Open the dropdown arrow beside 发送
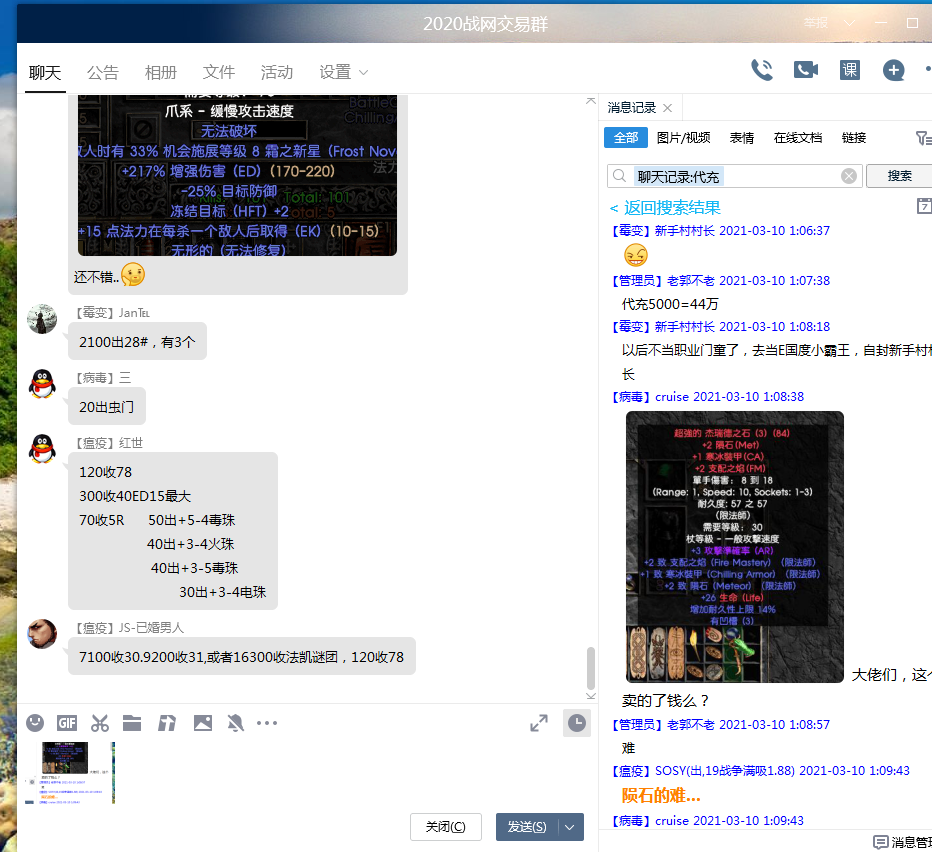The image size is (932, 852). 570,827
